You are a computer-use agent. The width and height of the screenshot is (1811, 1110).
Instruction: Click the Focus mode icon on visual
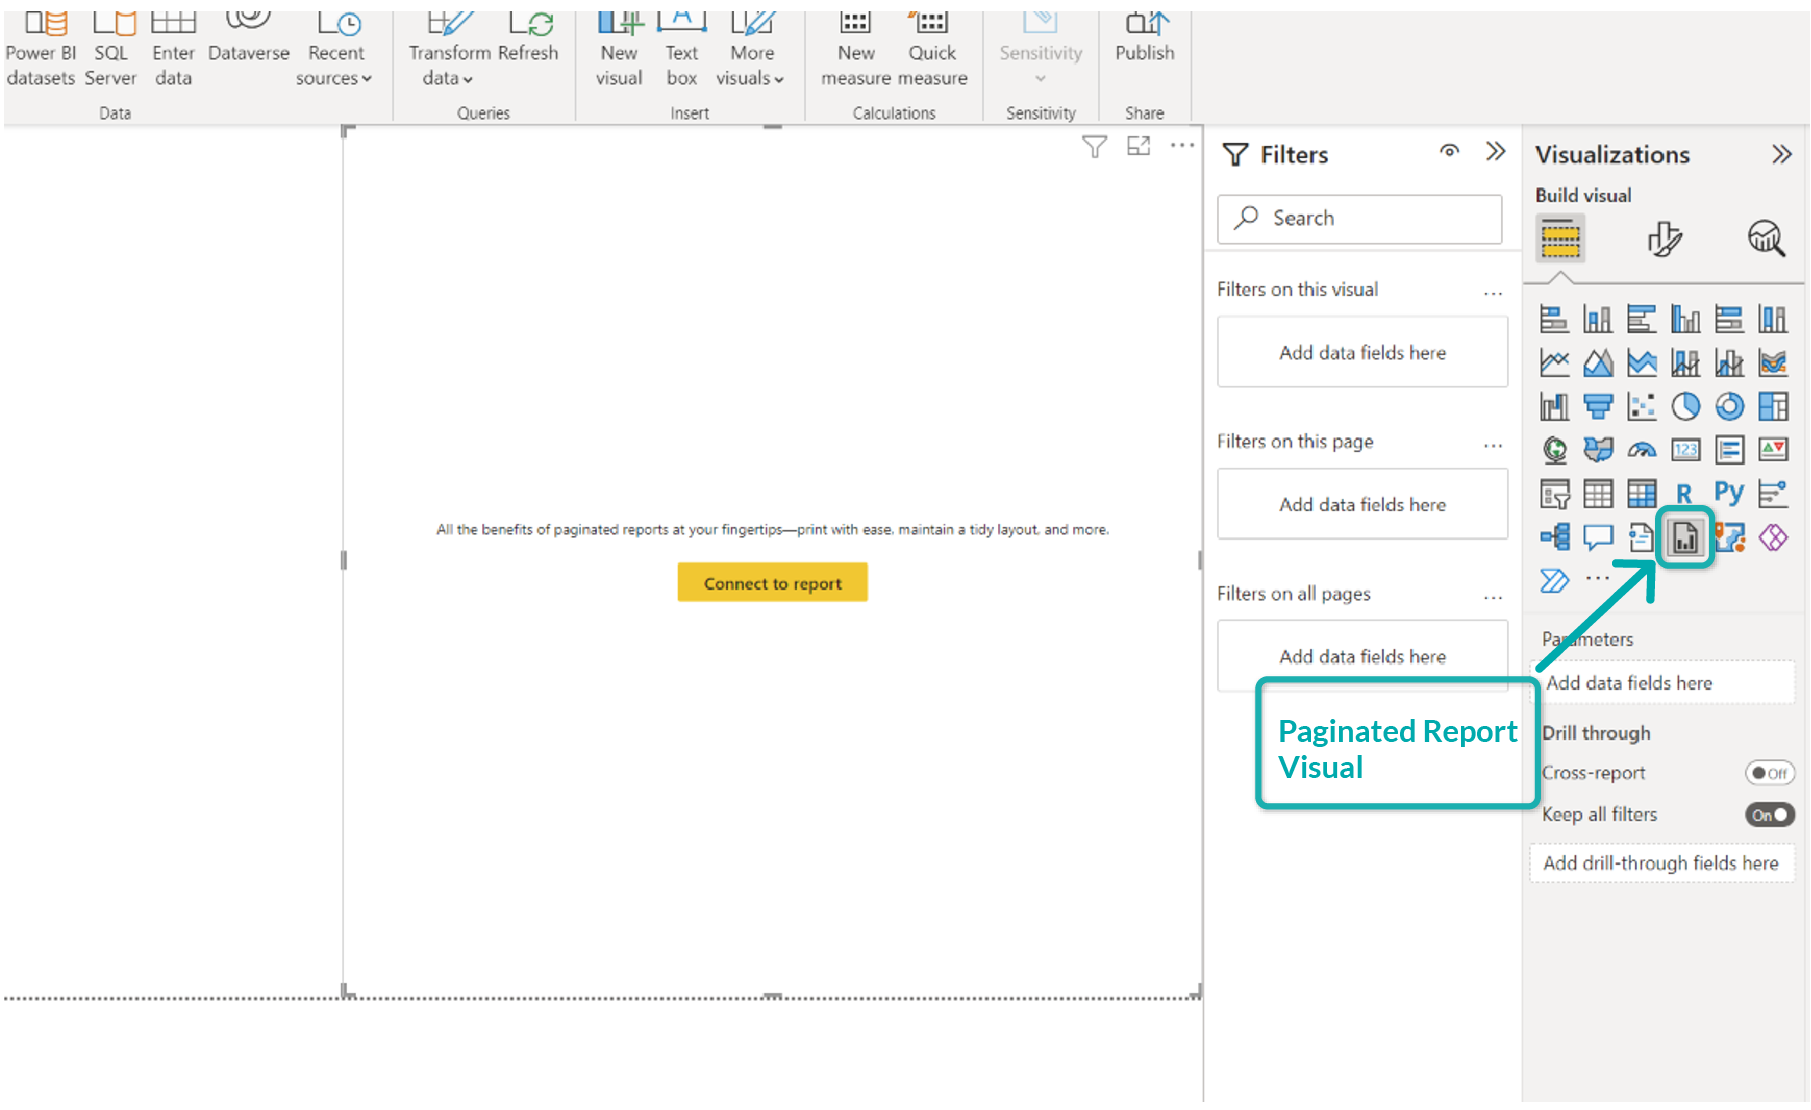(x=1138, y=146)
